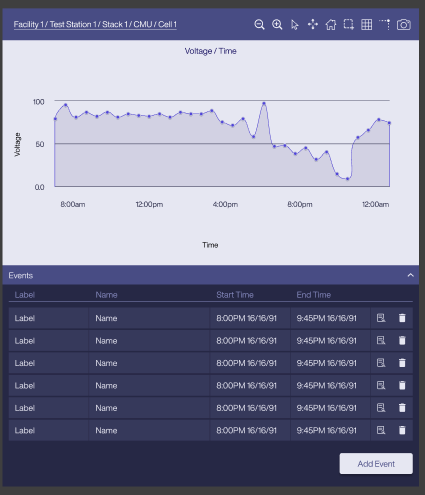This screenshot has height=495, width=425.
Task: Open Test Station 1 in the breadcrumb
Action: (73, 24)
